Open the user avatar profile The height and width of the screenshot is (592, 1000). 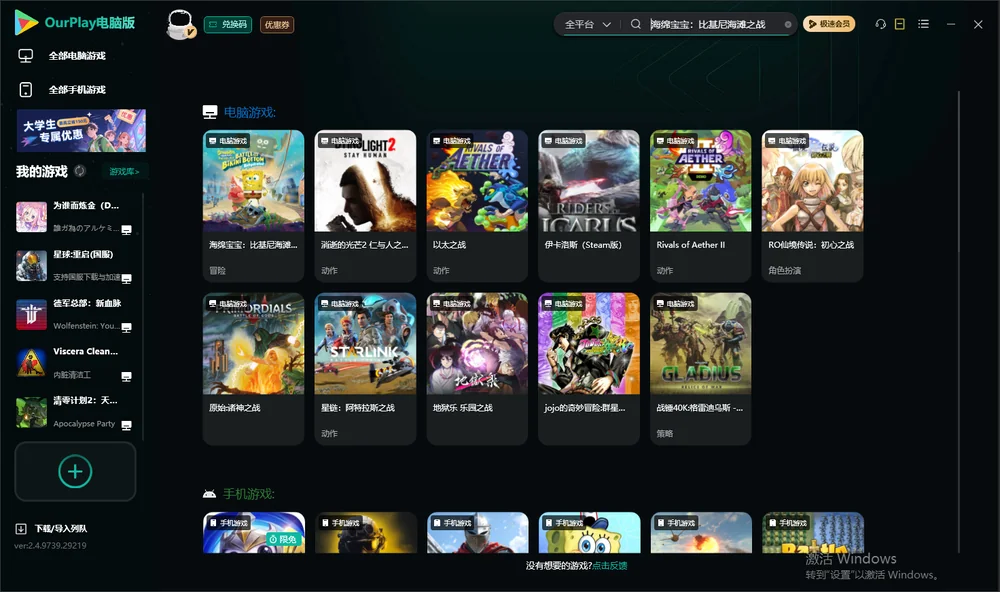[180, 24]
